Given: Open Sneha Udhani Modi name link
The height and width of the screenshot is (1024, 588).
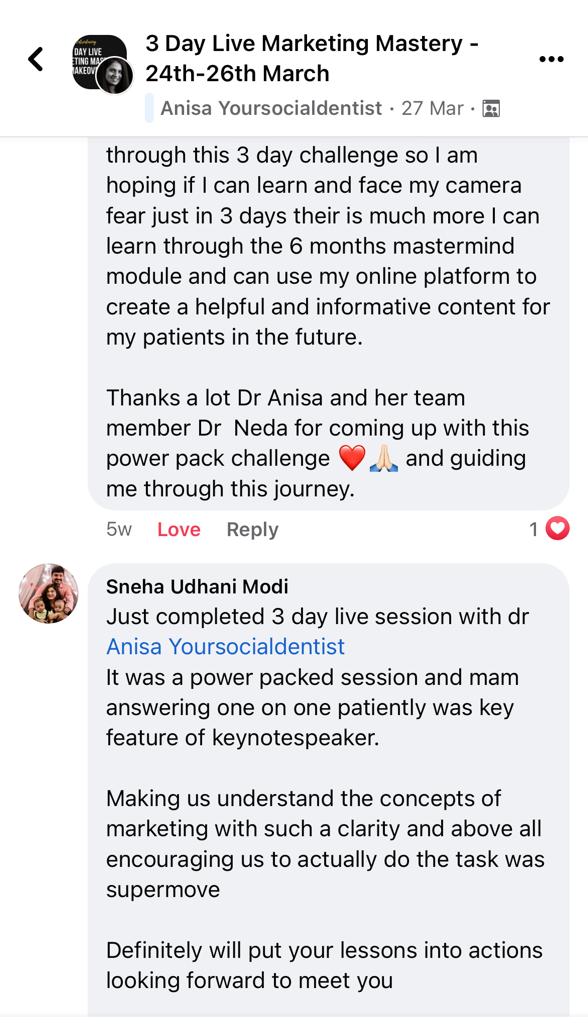Looking at the screenshot, I should click(197, 586).
